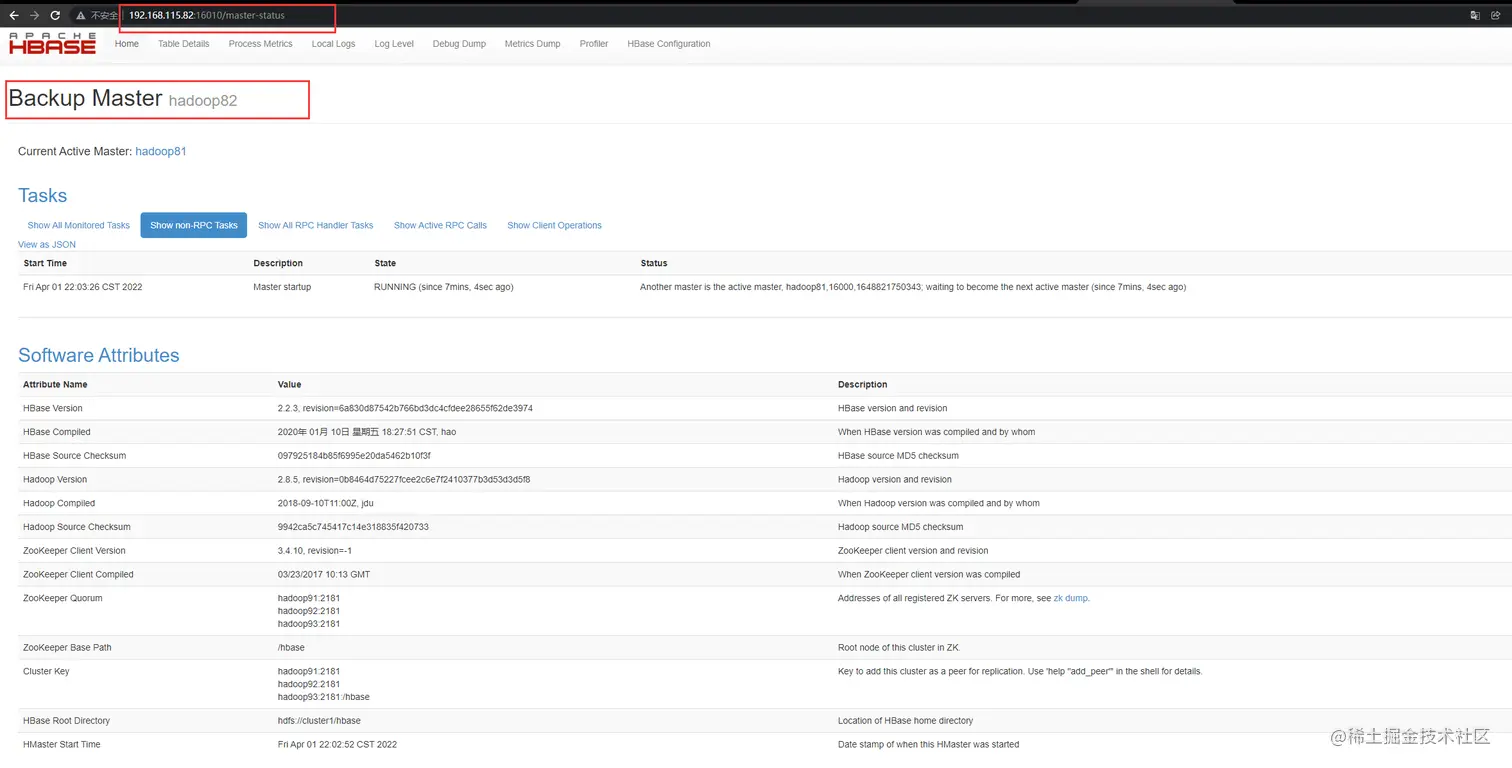
Task: Reload the page with refresh icon
Action: tap(55, 15)
